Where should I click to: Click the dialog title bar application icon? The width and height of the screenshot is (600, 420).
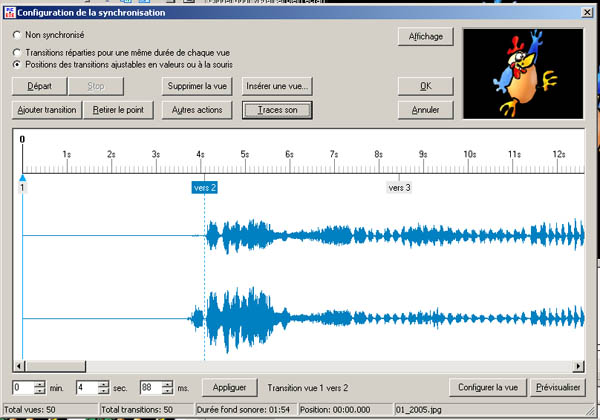pos(10,12)
